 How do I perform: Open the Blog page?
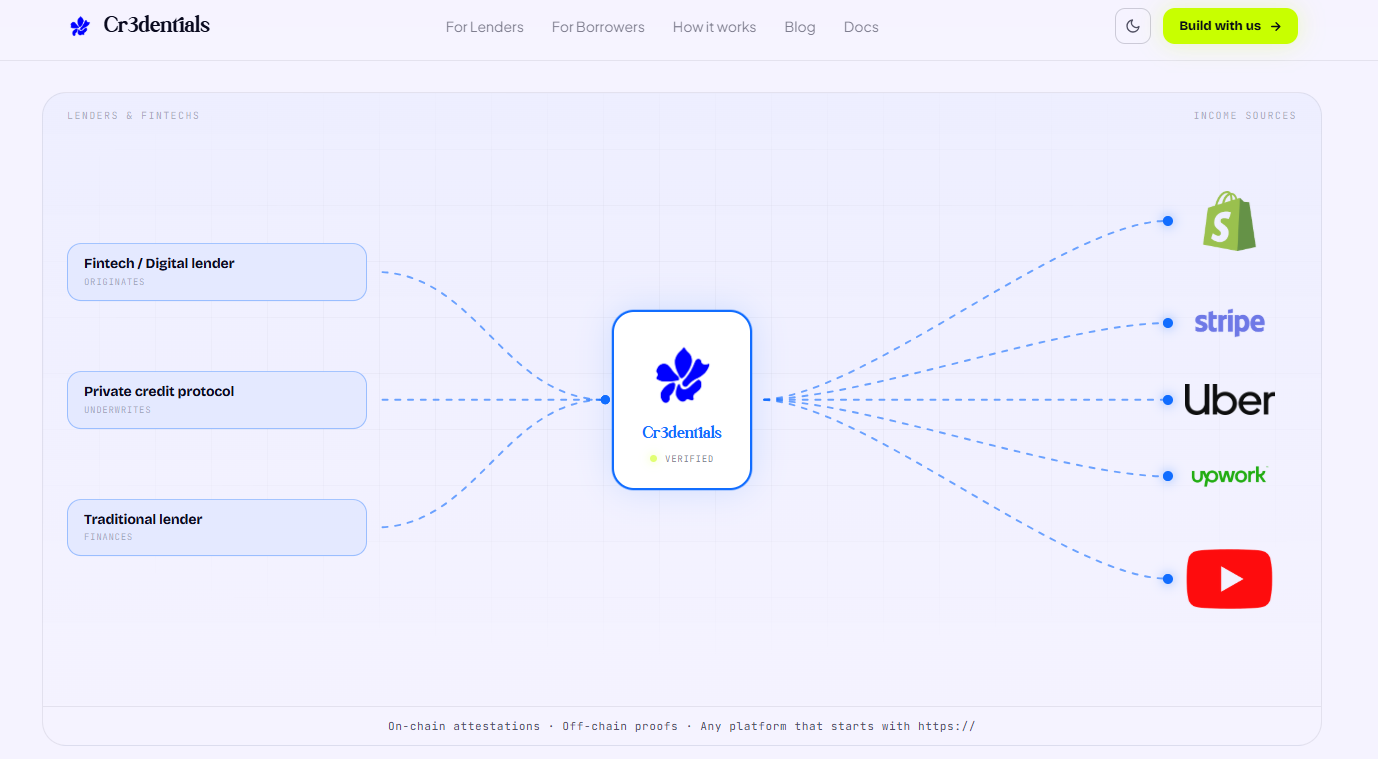800,27
